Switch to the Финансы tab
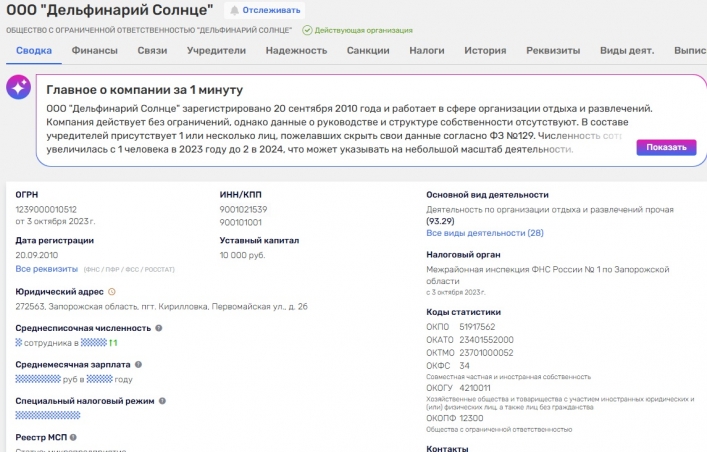 point(94,50)
